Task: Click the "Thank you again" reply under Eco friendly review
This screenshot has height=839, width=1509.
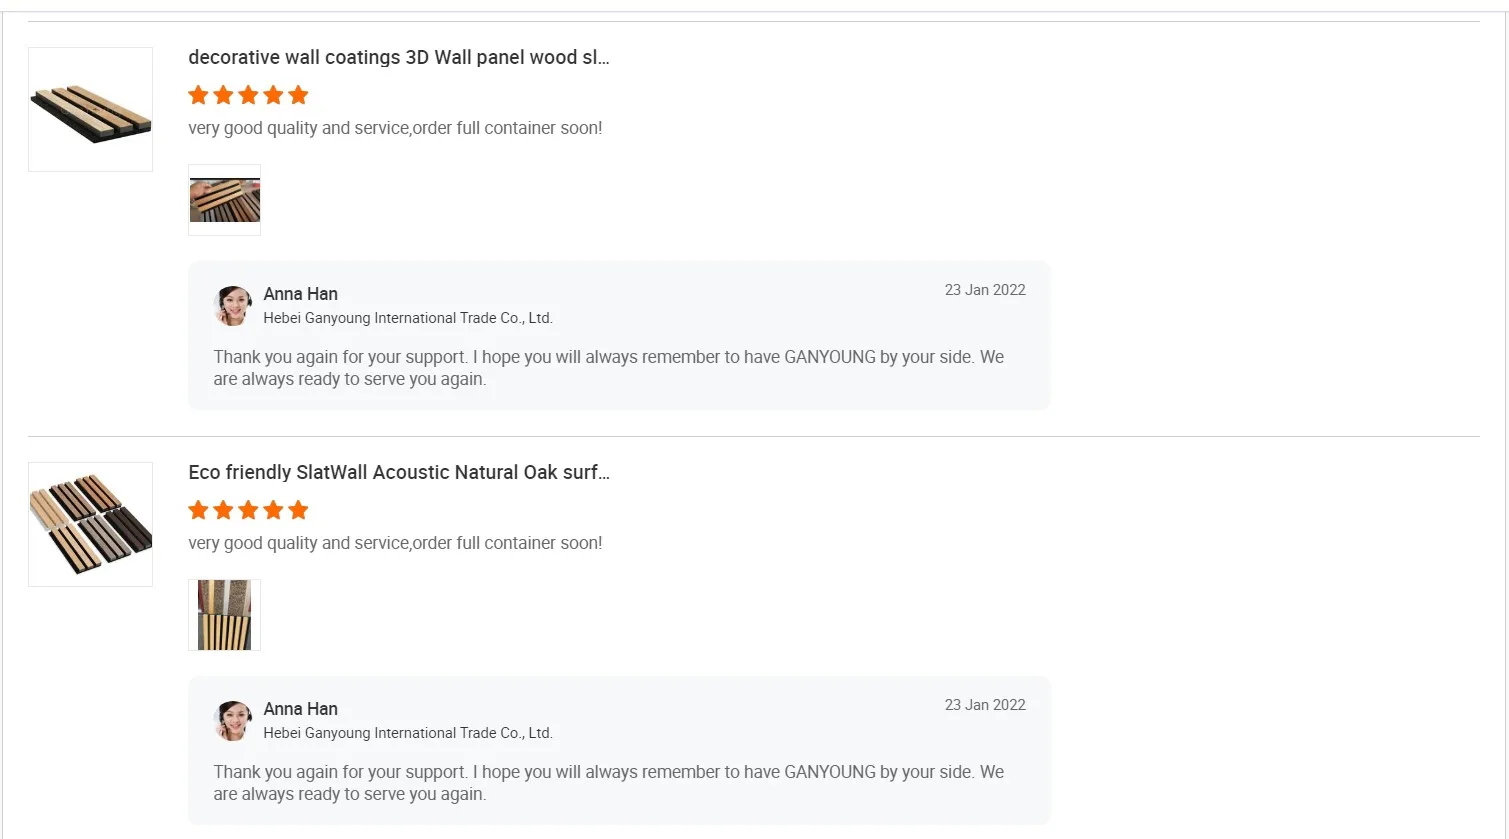Action: coord(608,783)
